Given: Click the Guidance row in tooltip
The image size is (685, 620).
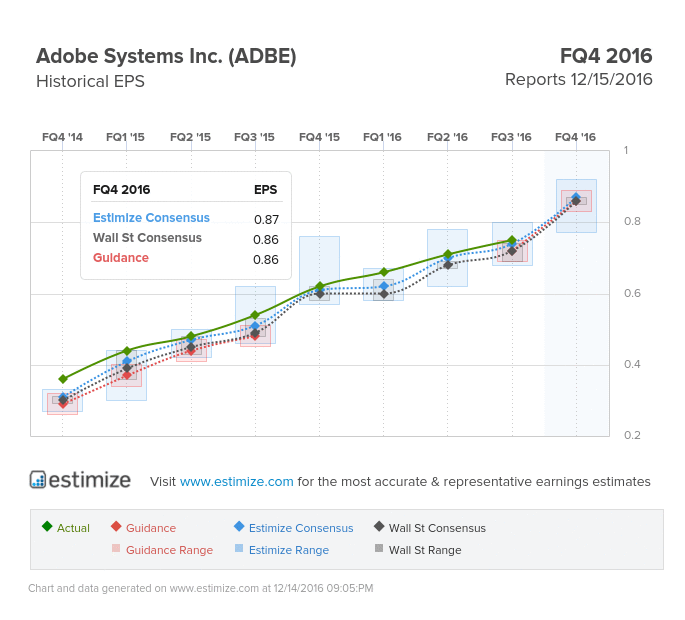Looking at the screenshot, I should tap(186, 259).
